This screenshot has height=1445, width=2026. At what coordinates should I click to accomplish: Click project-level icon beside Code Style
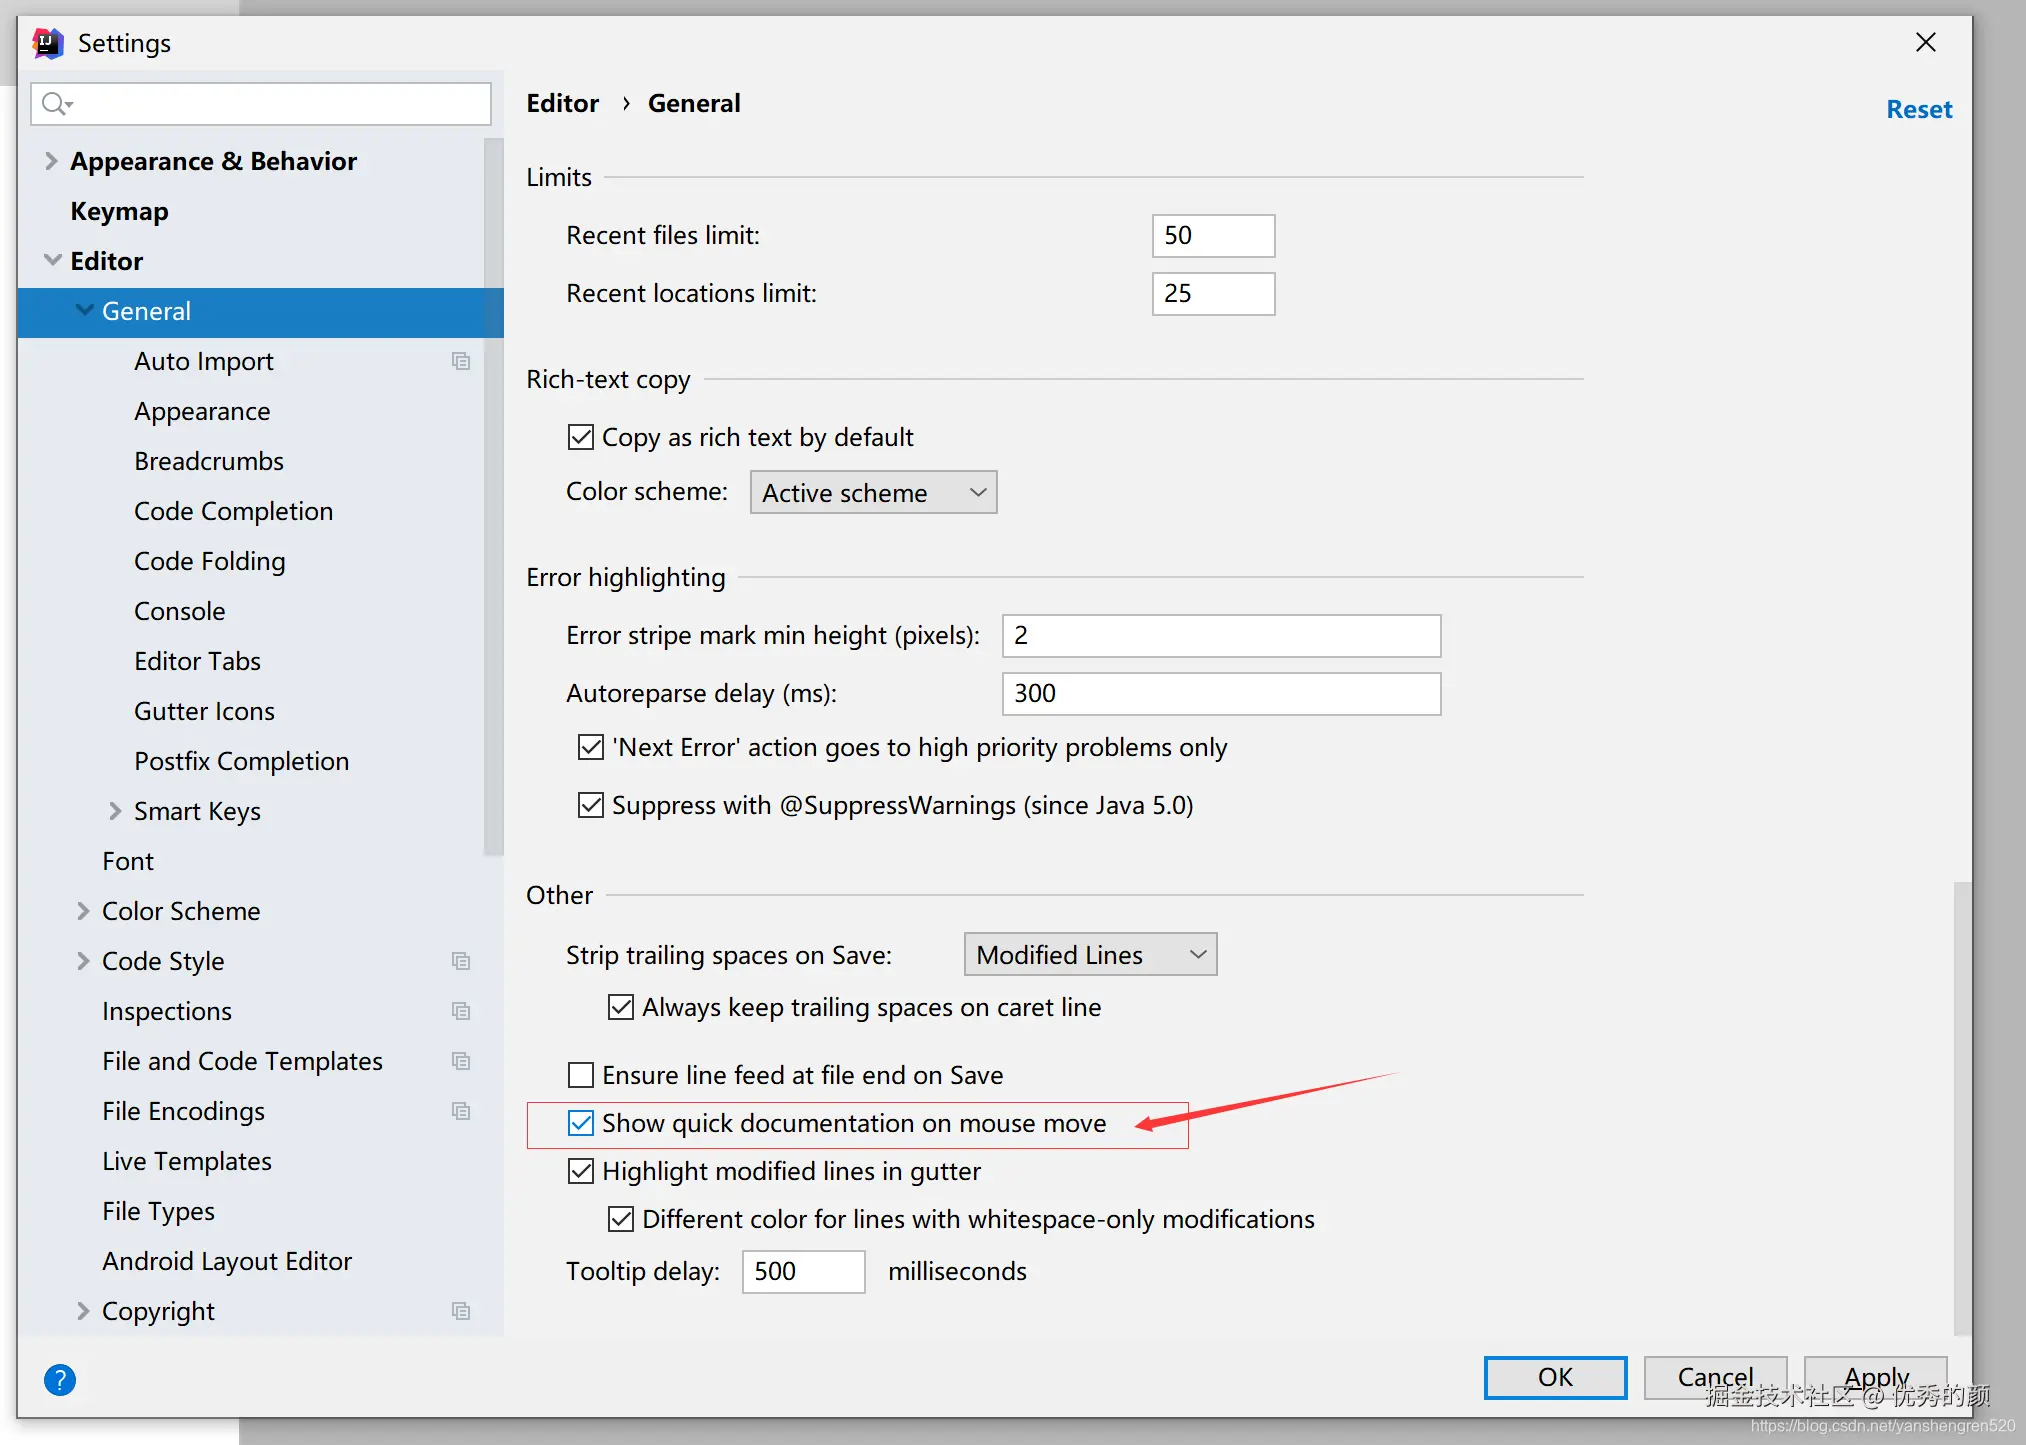[461, 961]
